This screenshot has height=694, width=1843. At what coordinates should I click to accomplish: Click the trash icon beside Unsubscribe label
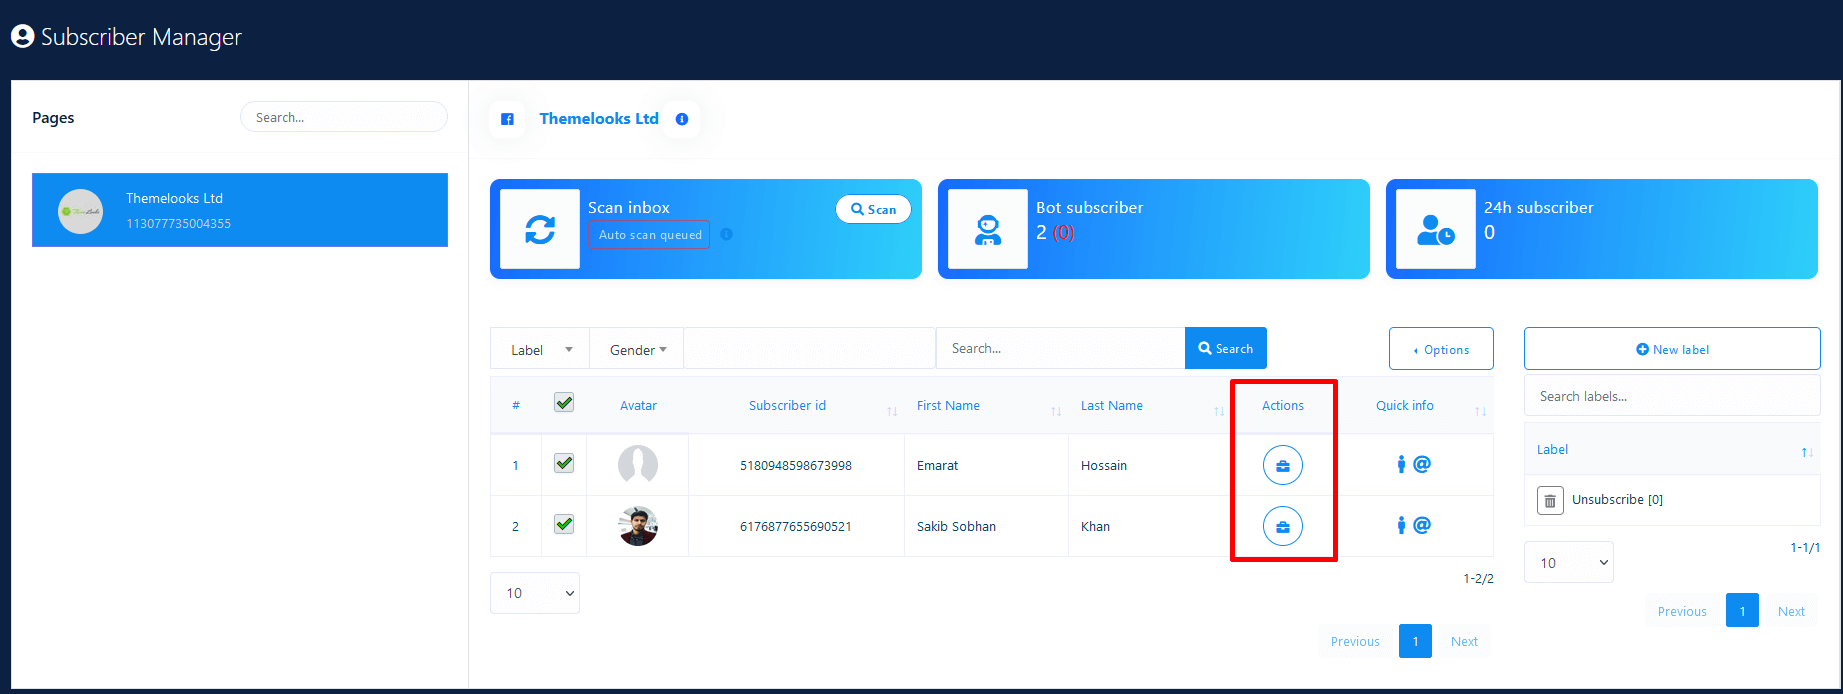click(x=1550, y=500)
